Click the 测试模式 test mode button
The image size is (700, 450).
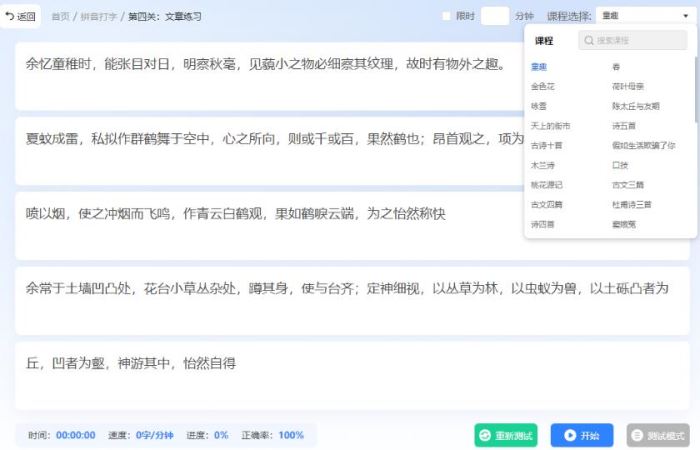(x=658, y=435)
